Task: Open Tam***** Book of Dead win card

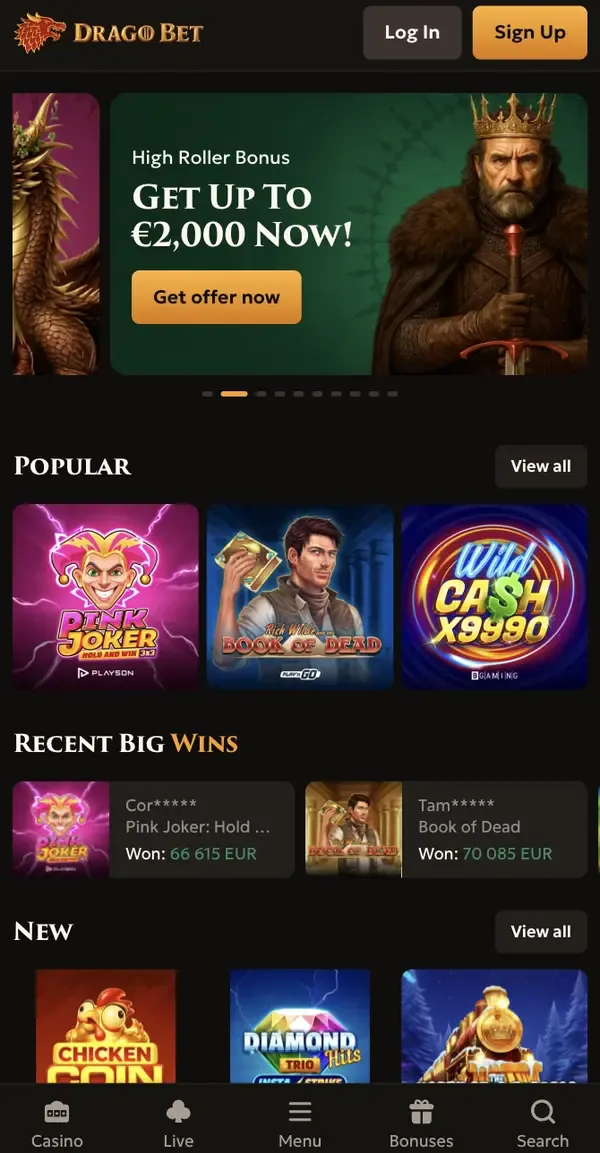Action: click(446, 829)
